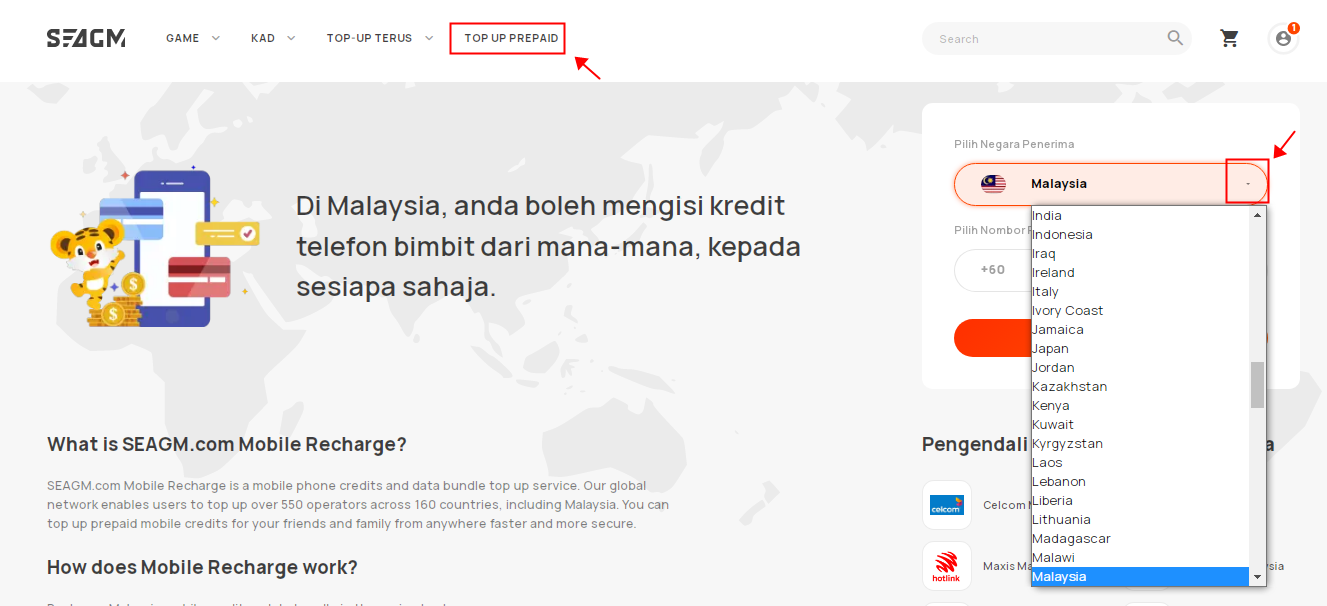Select highlighted Malaysia in the list

pos(1140,577)
